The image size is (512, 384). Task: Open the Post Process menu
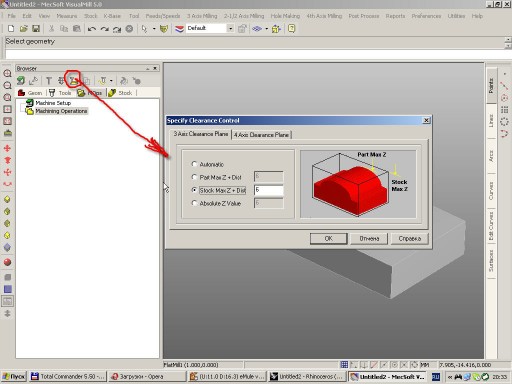coord(364,16)
